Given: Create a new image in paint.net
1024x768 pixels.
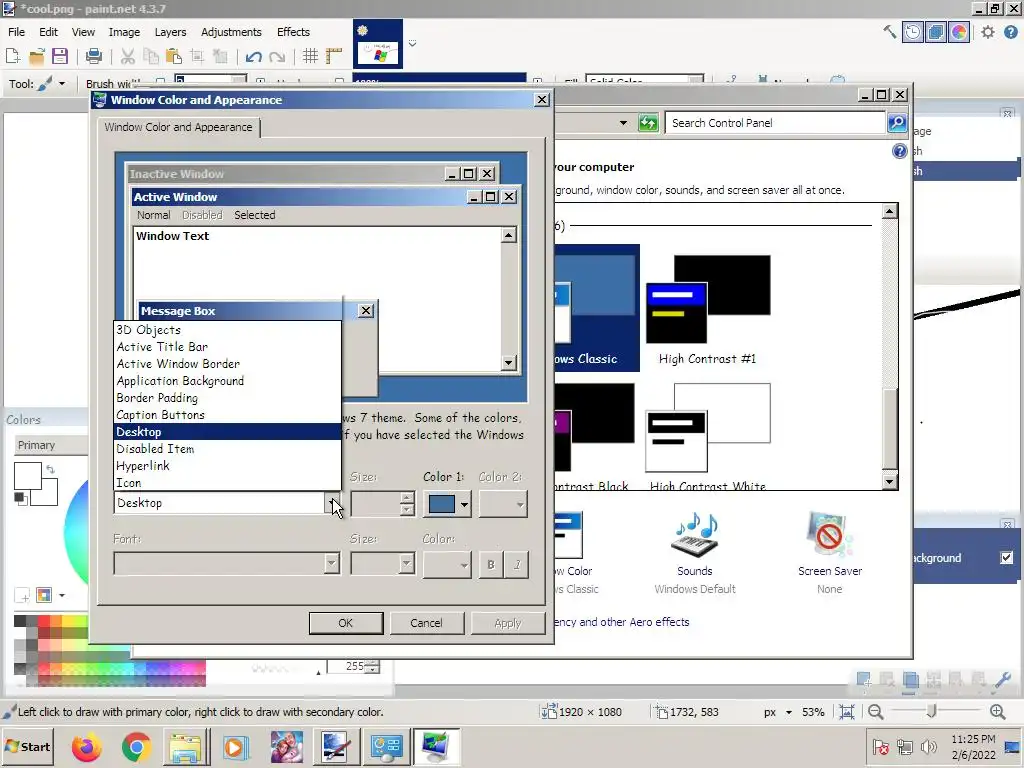Looking at the screenshot, I should click(x=12, y=57).
